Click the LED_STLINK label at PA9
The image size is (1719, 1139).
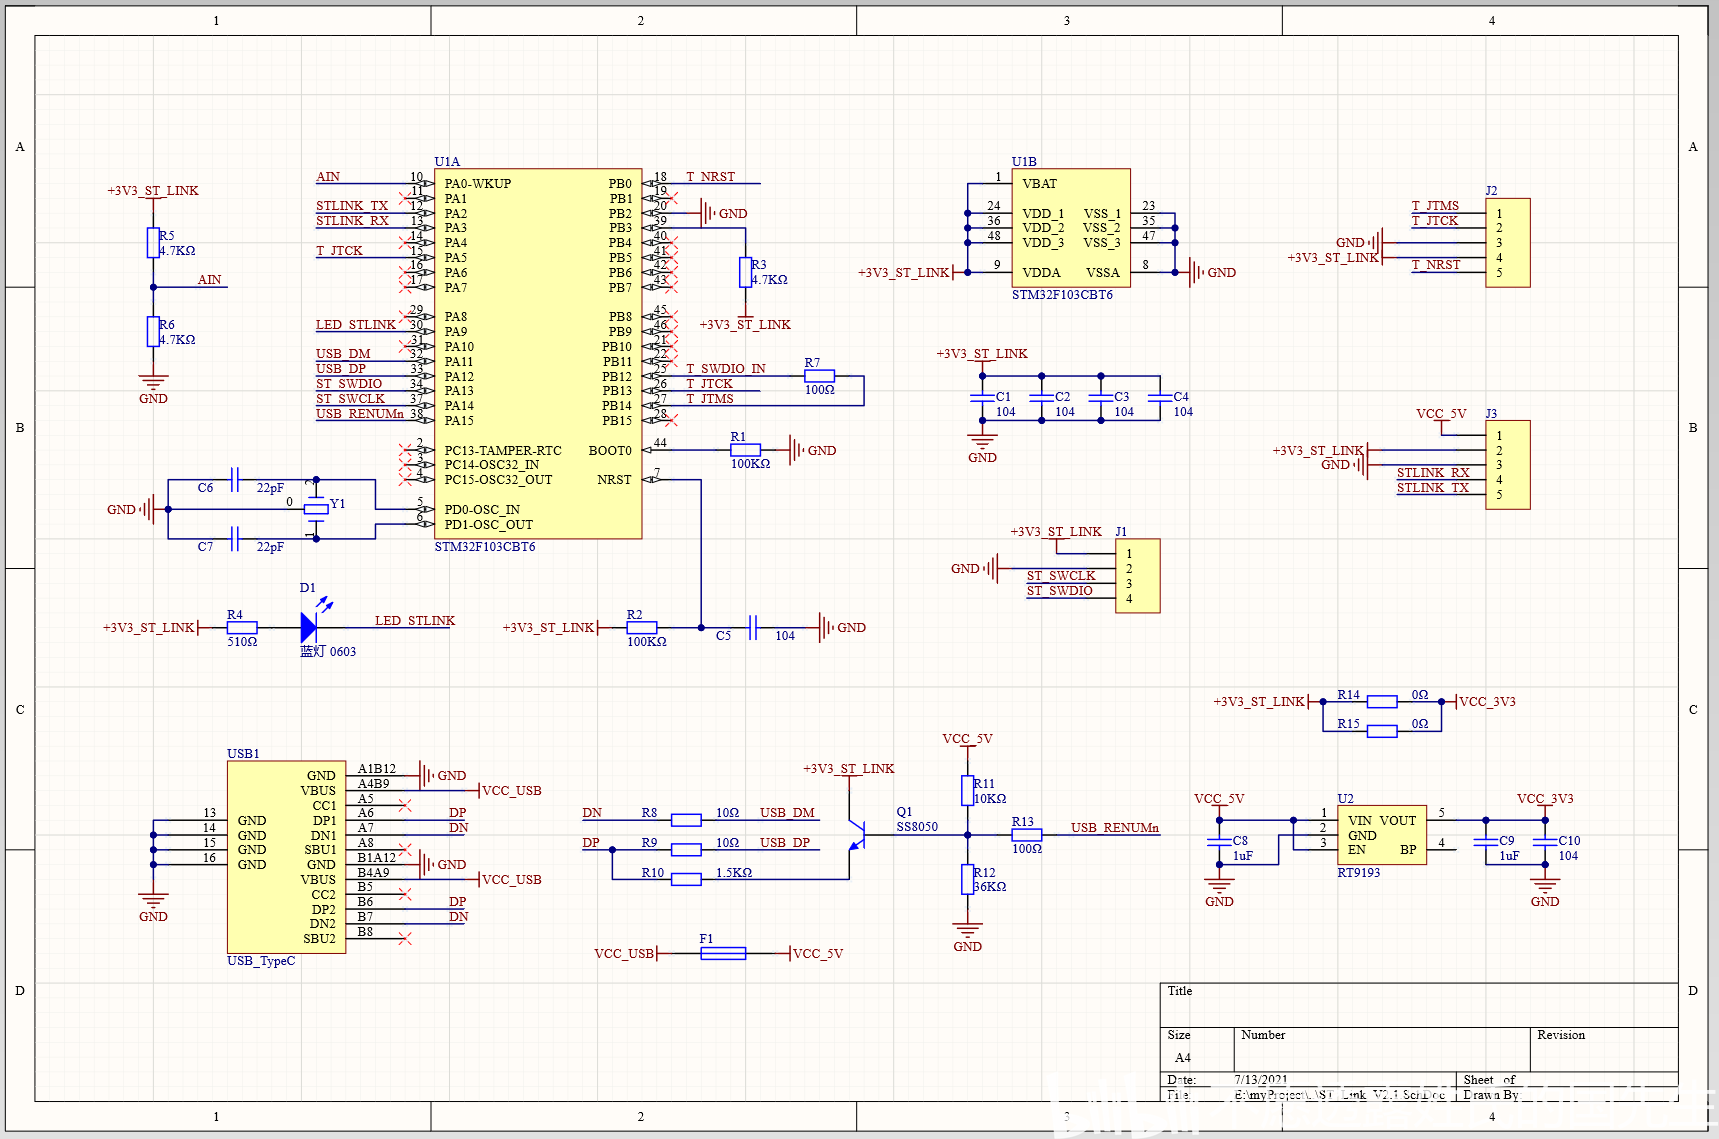pos(356,325)
